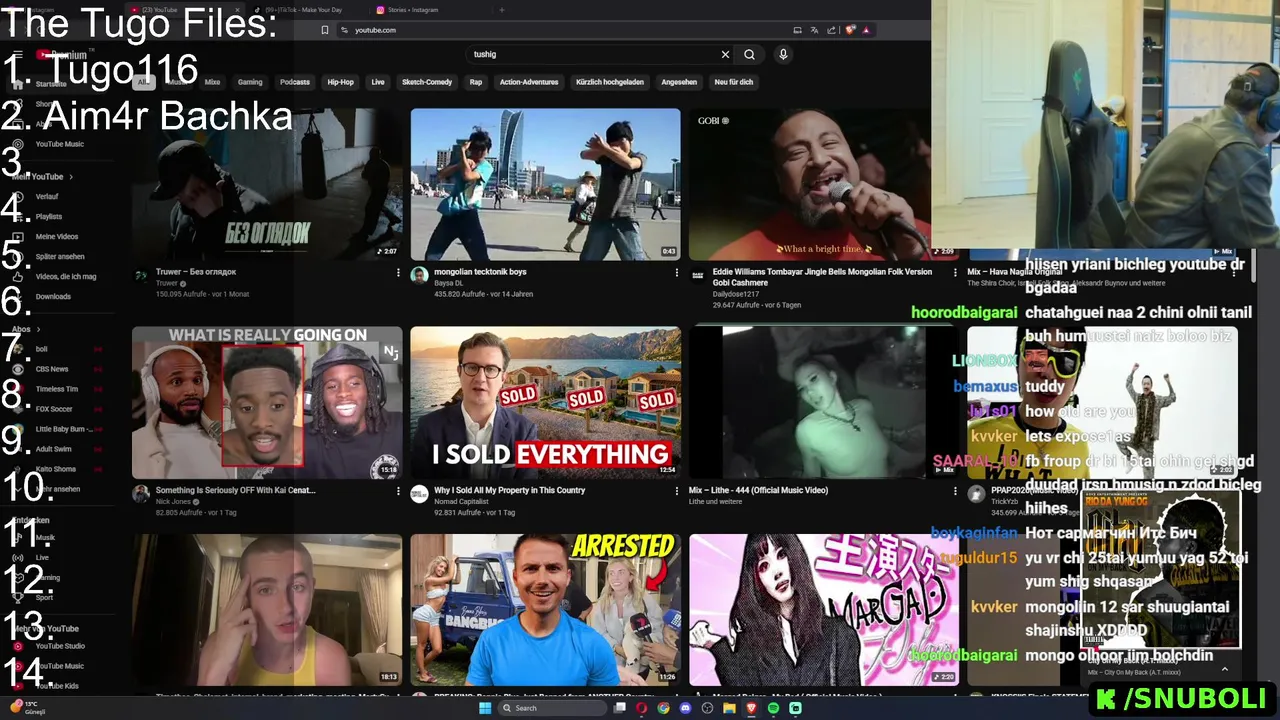
Task: Open the mongolian tecktonik boys thumbnail
Action: pyautogui.click(x=545, y=184)
